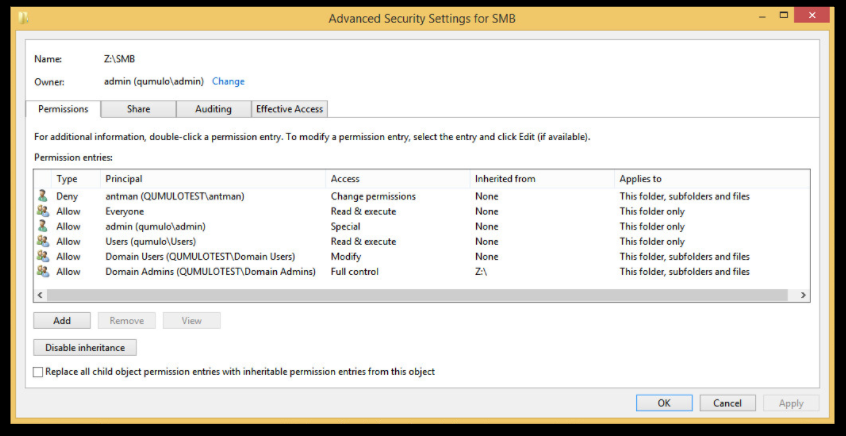Click the folder icon in the title bar
The height and width of the screenshot is (436, 846).
pos(23,18)
